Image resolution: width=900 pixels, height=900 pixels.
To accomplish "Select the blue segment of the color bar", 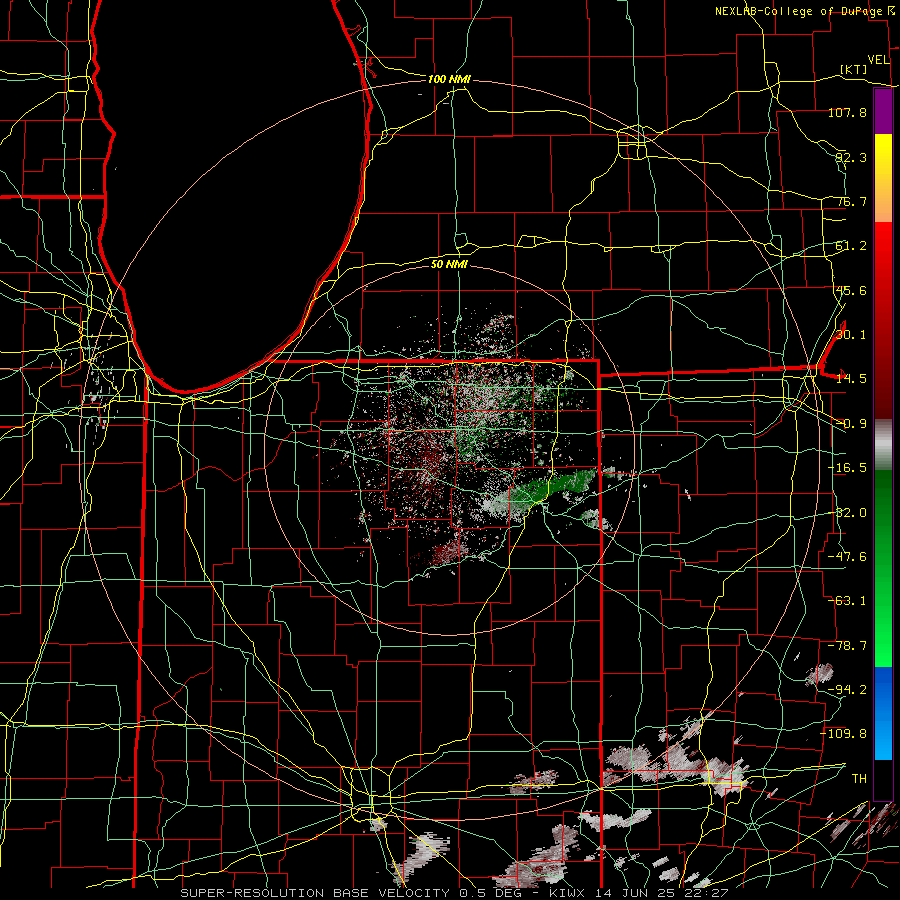I will click(883, 713).
